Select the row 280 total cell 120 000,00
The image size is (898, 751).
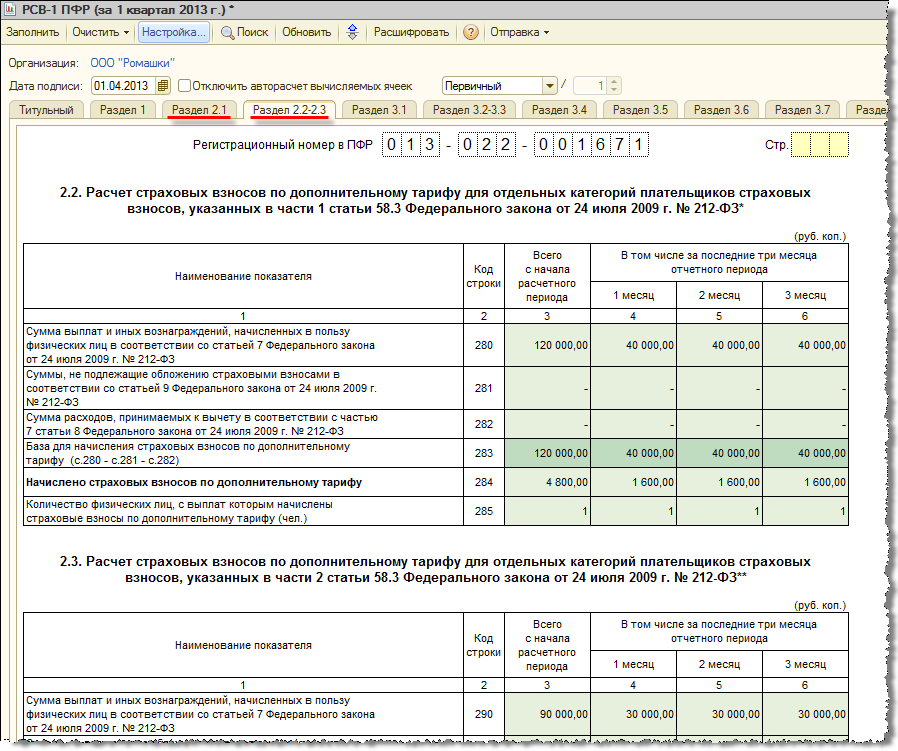548,345
